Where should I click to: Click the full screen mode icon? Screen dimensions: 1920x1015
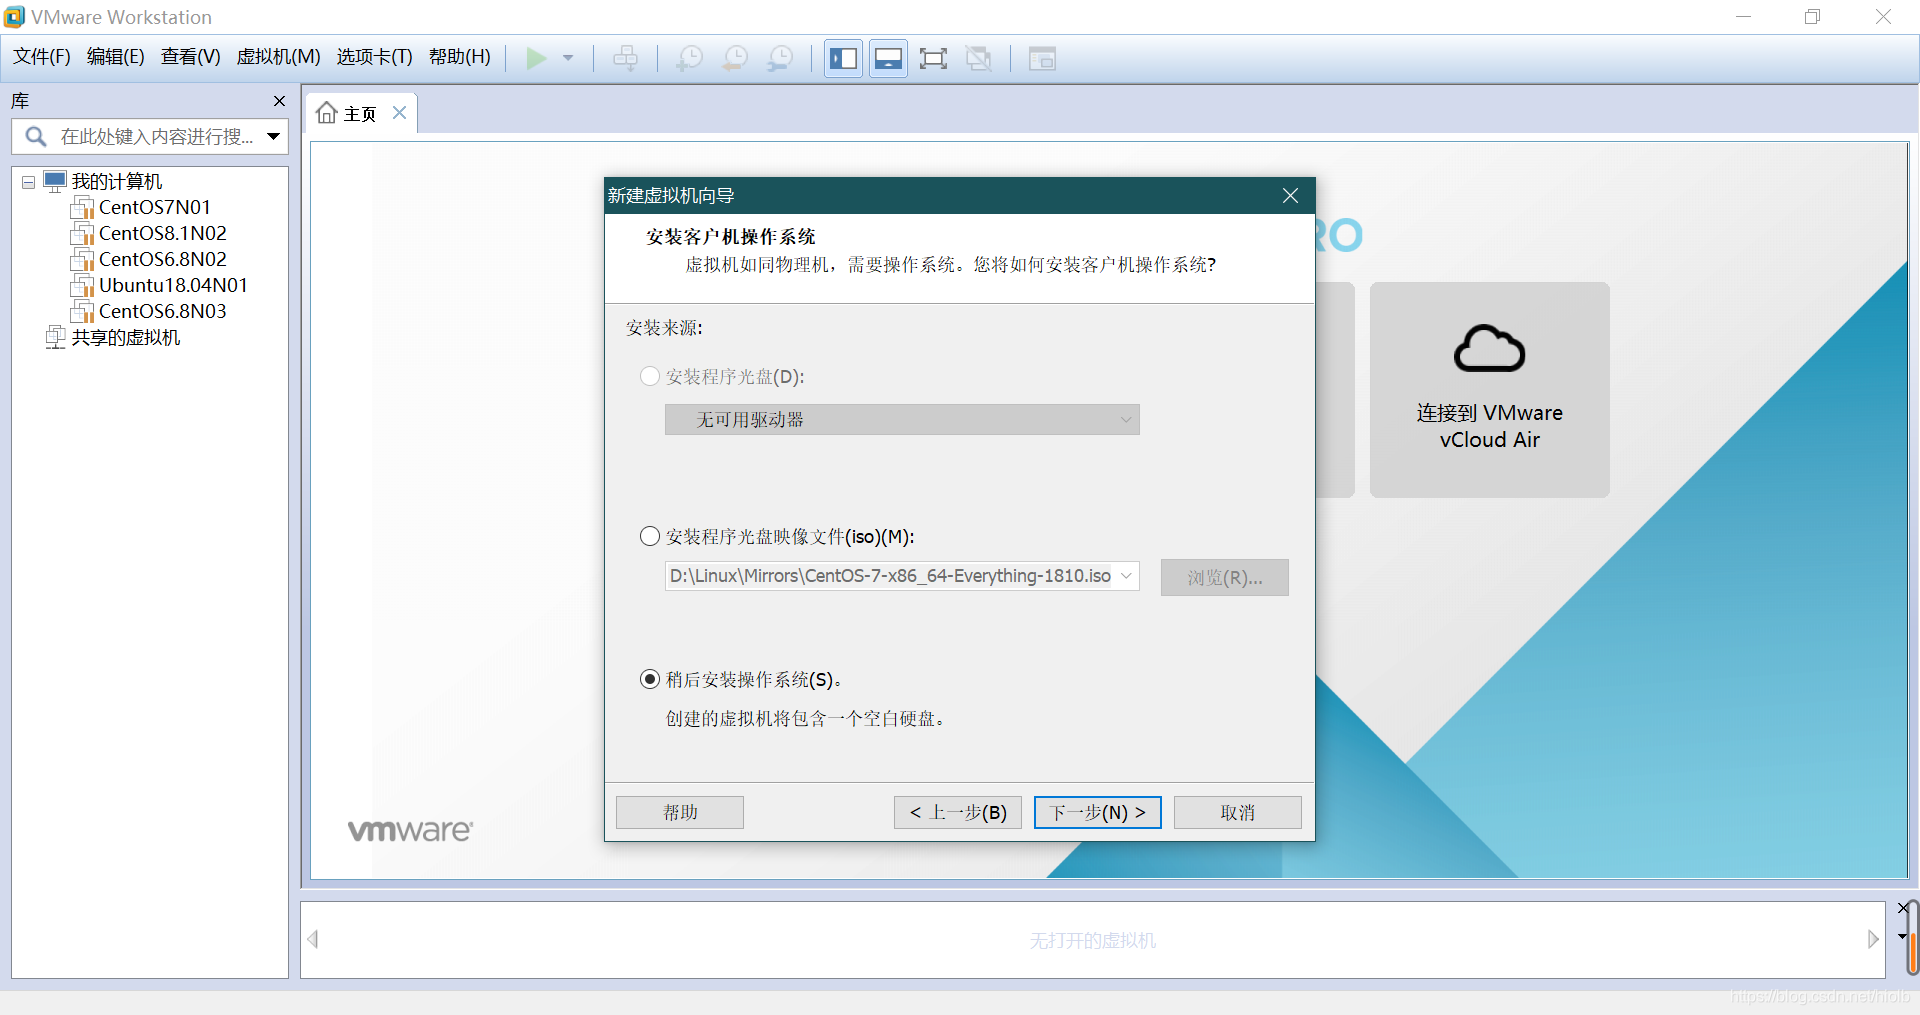tap(933, 58)
